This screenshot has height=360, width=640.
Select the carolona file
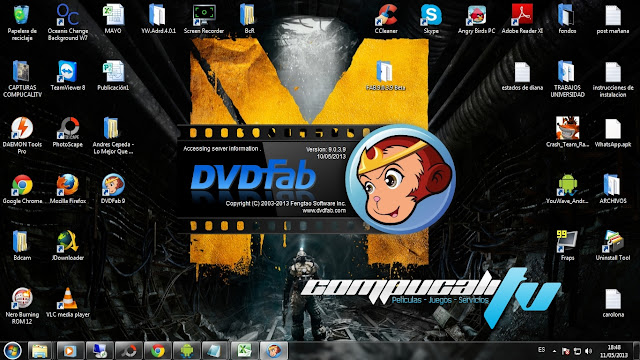pos(613,299)
